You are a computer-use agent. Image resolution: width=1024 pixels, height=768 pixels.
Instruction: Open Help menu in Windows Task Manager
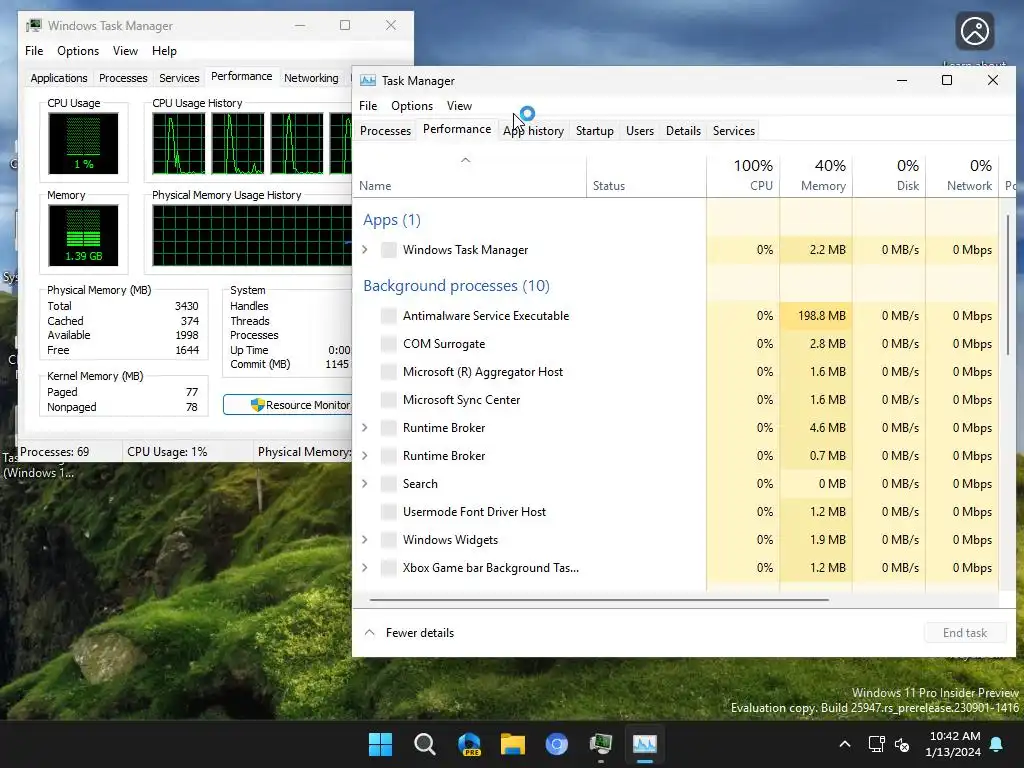164,51
